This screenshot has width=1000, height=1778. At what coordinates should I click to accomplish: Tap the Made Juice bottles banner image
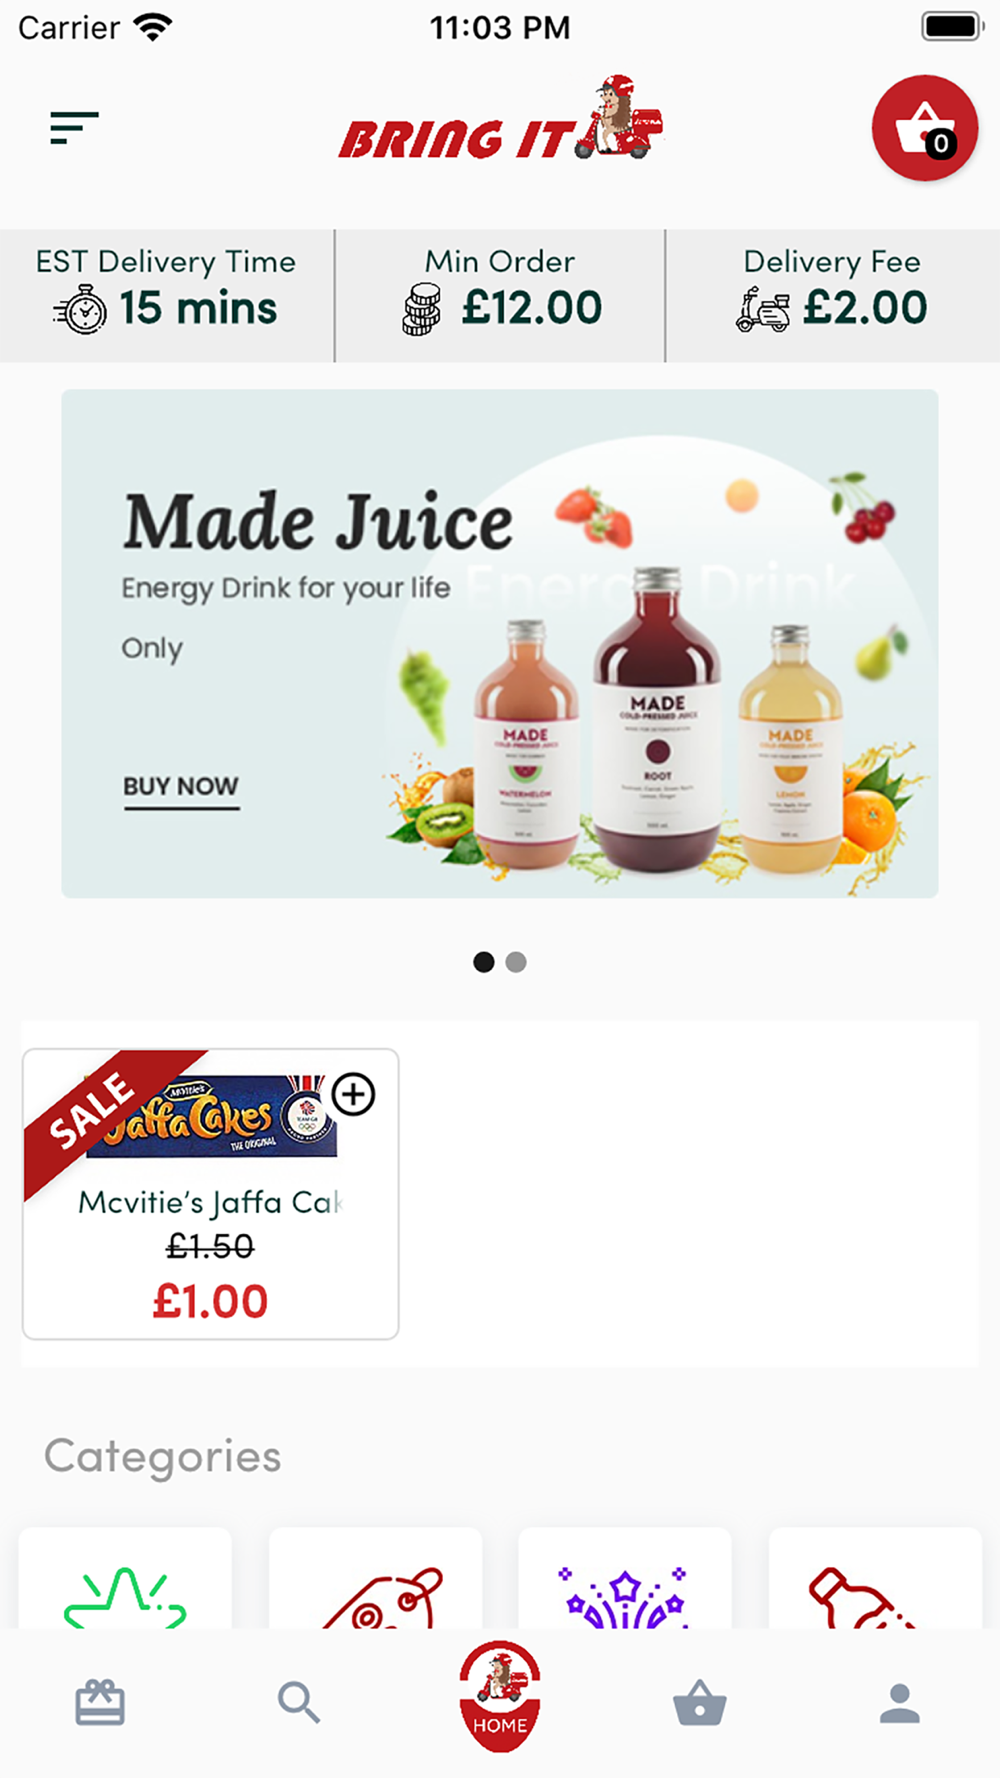tap(500, 643)
